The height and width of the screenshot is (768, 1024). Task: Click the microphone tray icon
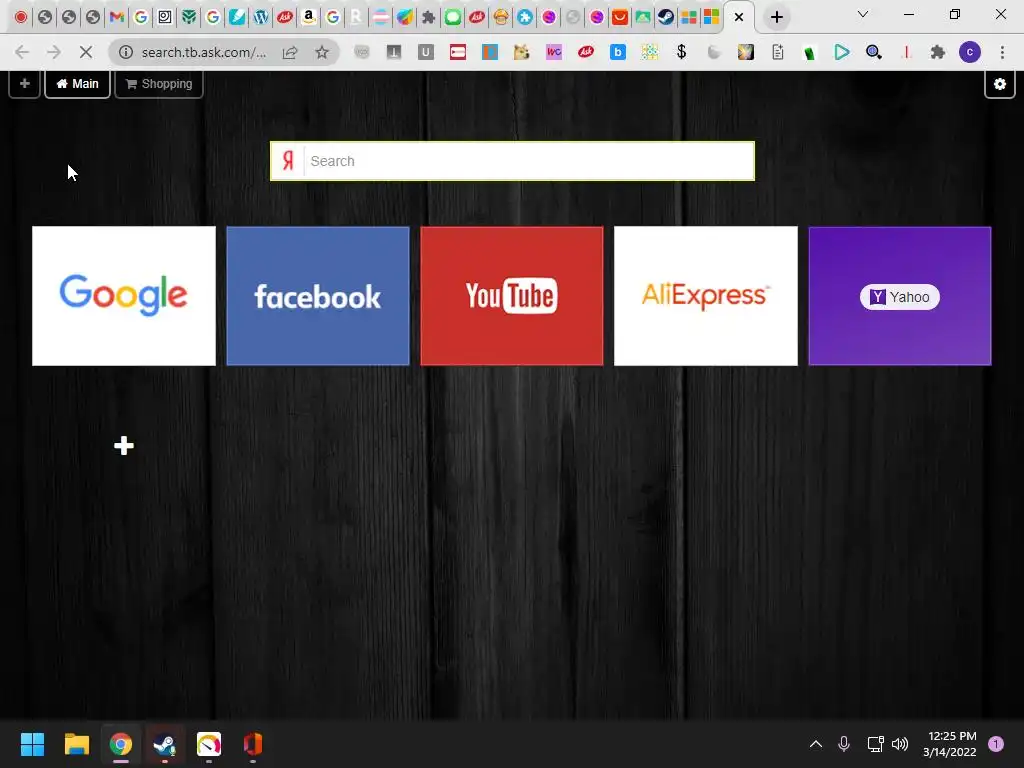click(x=844, y=744)
